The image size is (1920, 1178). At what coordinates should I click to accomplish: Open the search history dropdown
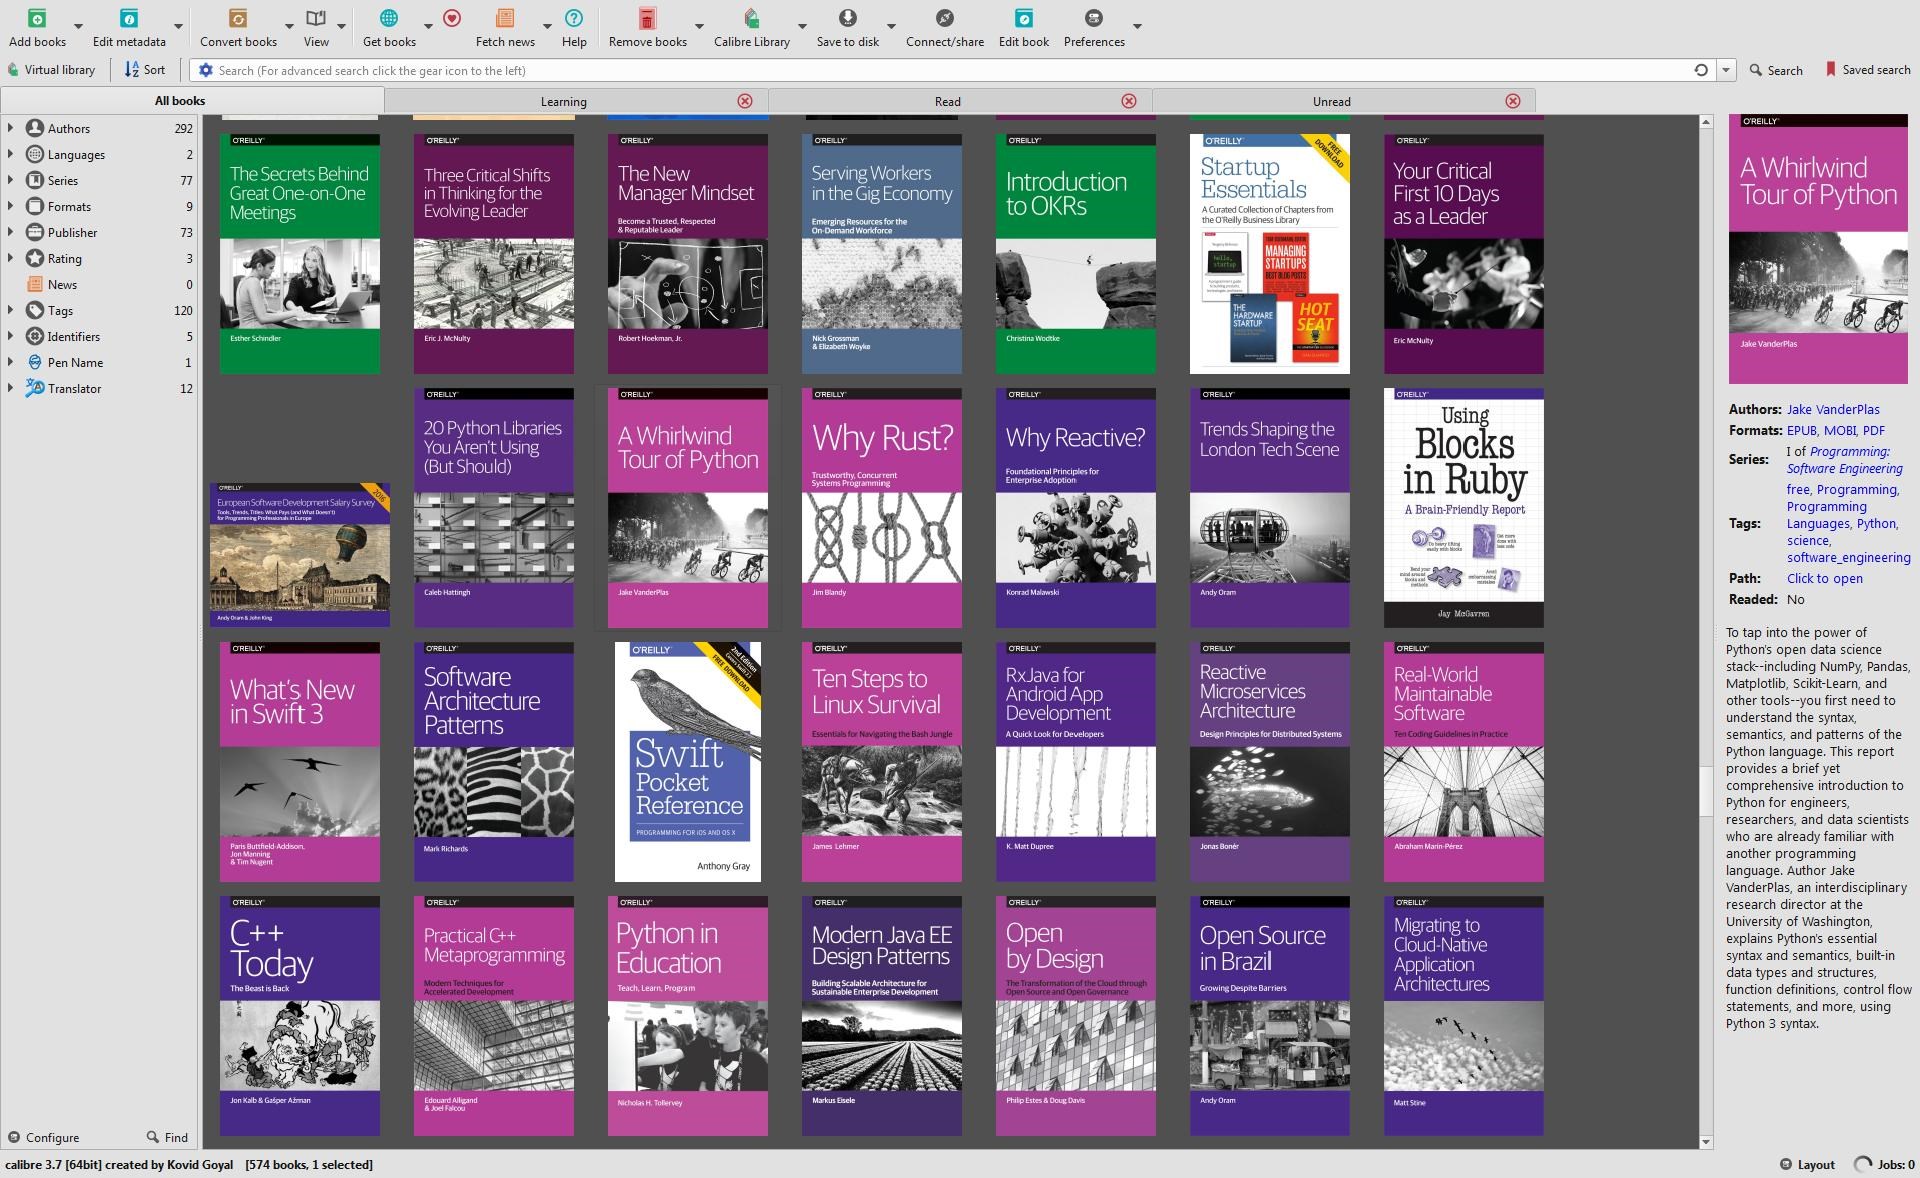click(x=1726, y=70)
